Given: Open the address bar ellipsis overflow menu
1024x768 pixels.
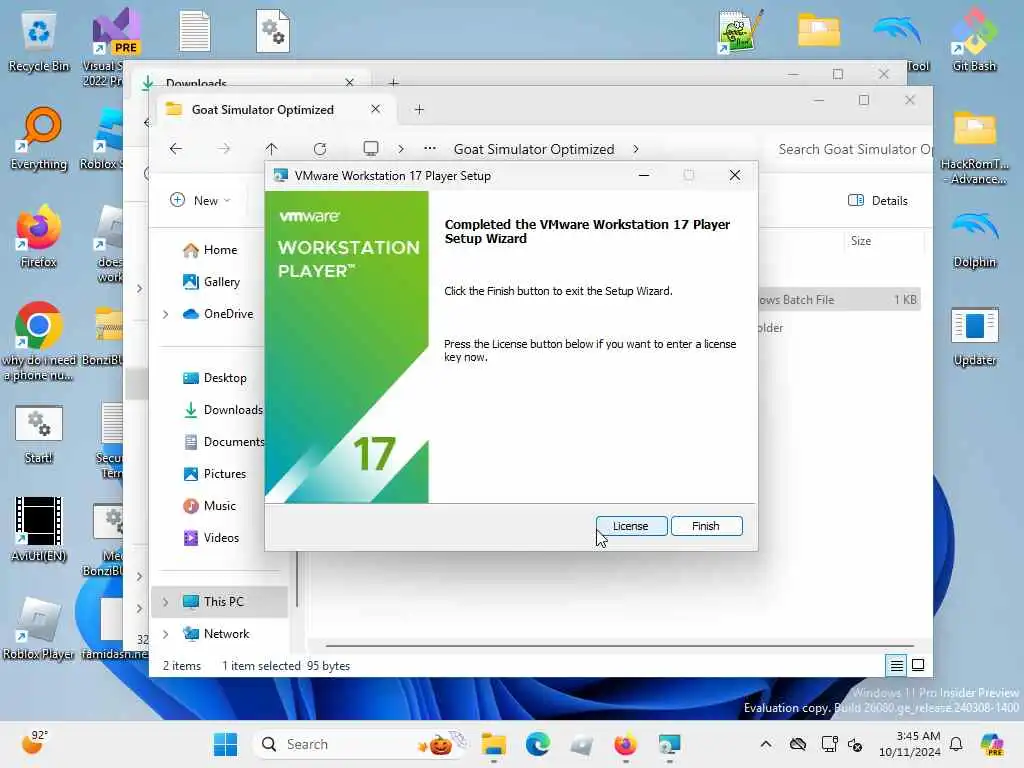Looking at the screenshot, I should pos(430,149).
